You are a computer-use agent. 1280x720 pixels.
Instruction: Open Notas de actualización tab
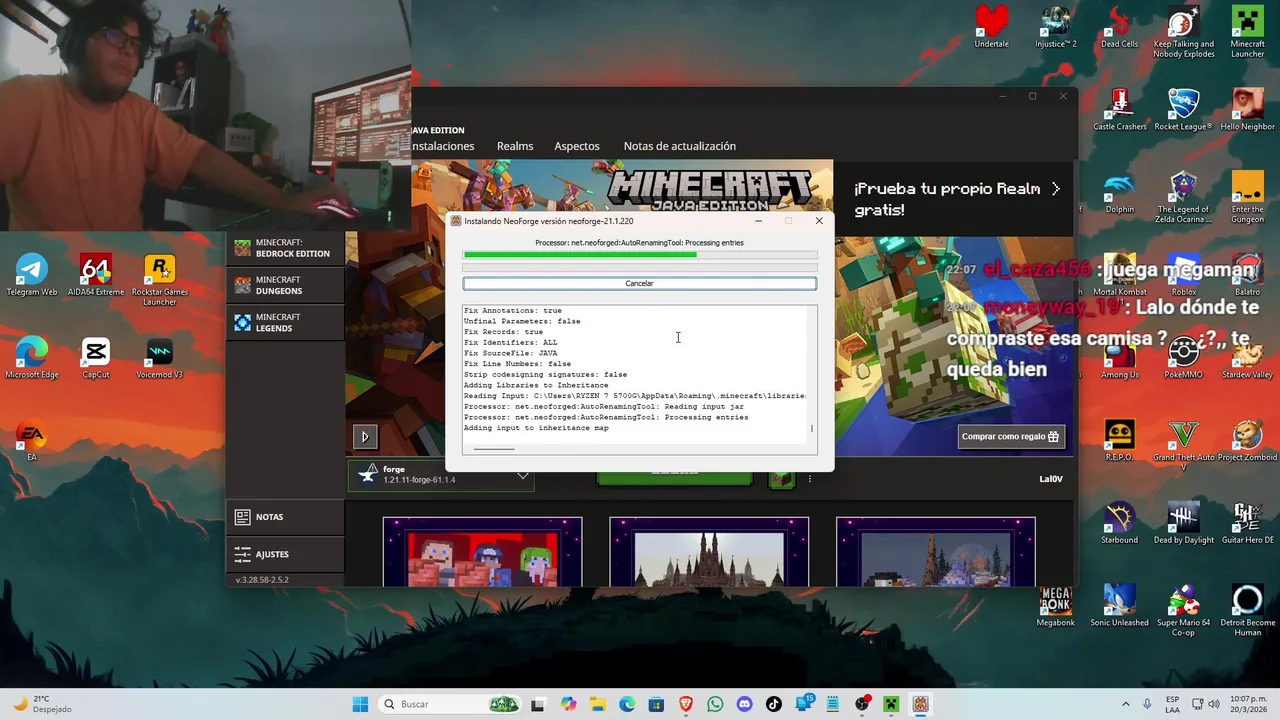(680, 146)
